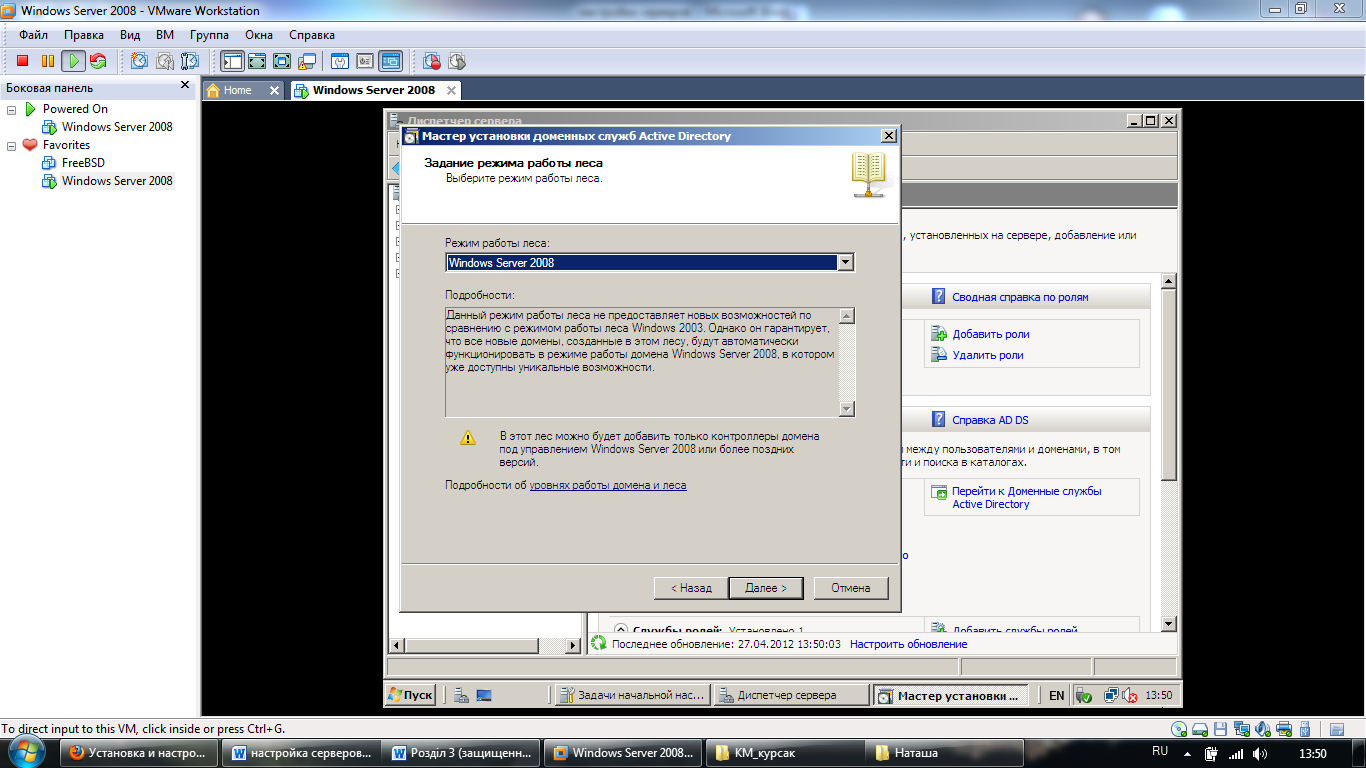Collapse the Powered On tree group
This screenshot has height=768, width=1366.
click(x=12, y=109)
